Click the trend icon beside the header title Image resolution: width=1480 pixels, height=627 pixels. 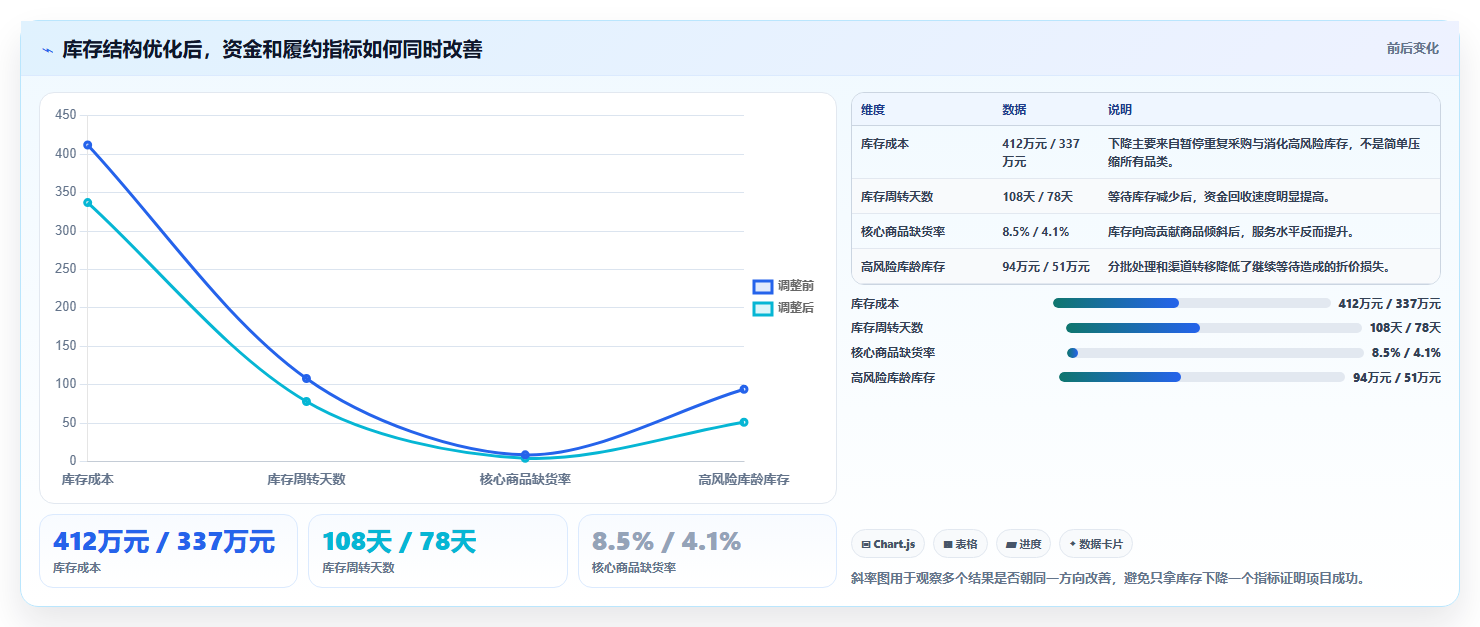47,49
